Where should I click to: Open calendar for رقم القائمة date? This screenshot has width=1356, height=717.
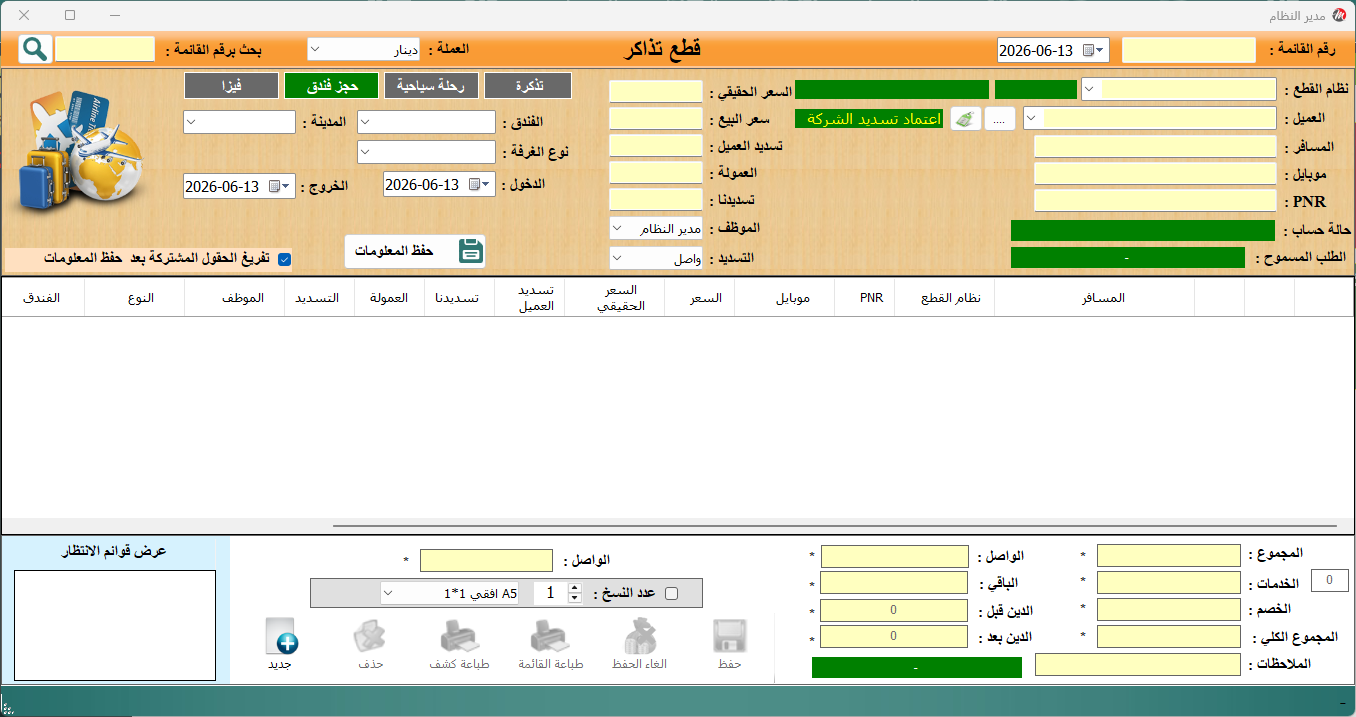[x=1087, y=50]
